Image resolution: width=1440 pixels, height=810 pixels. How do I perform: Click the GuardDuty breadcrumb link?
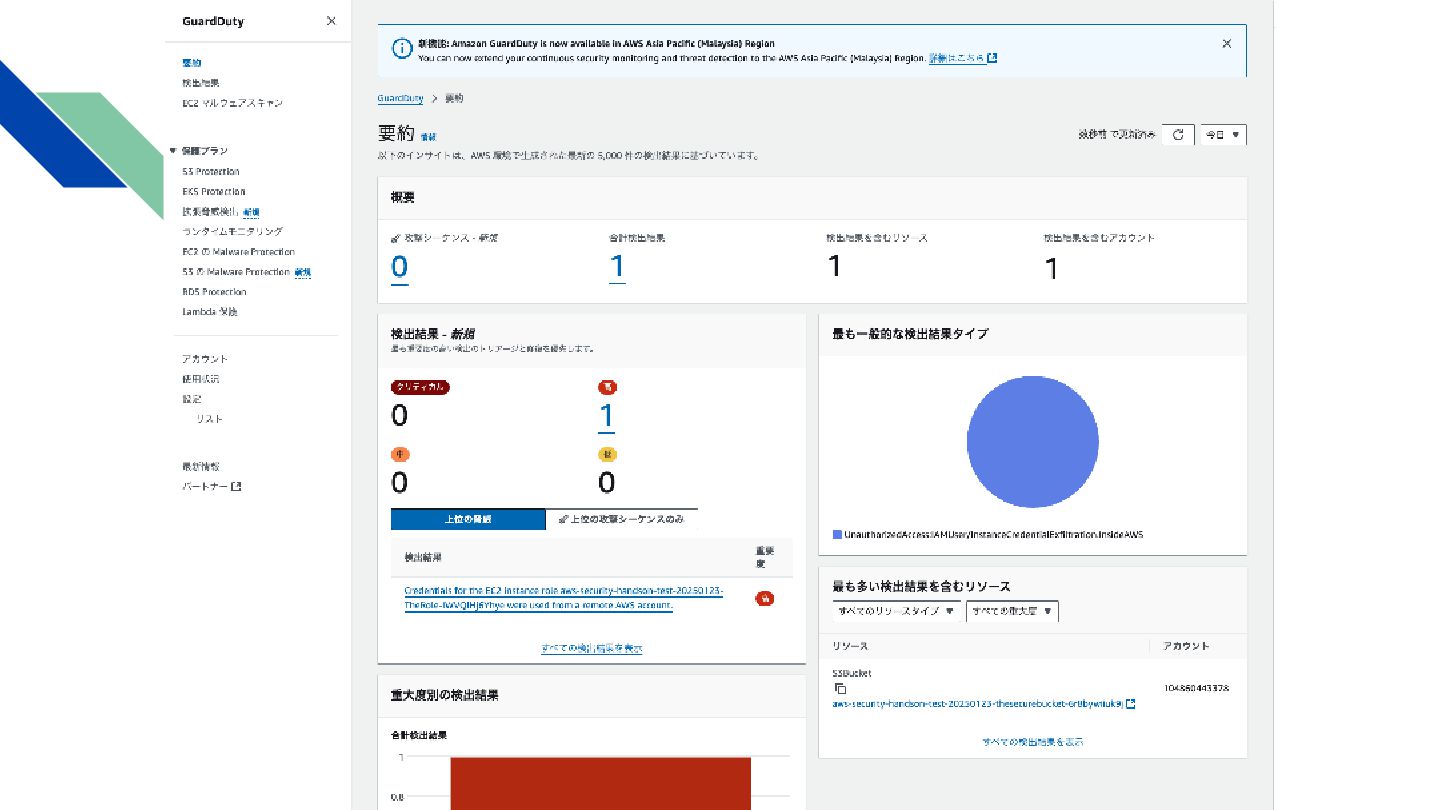coord(400,98)
